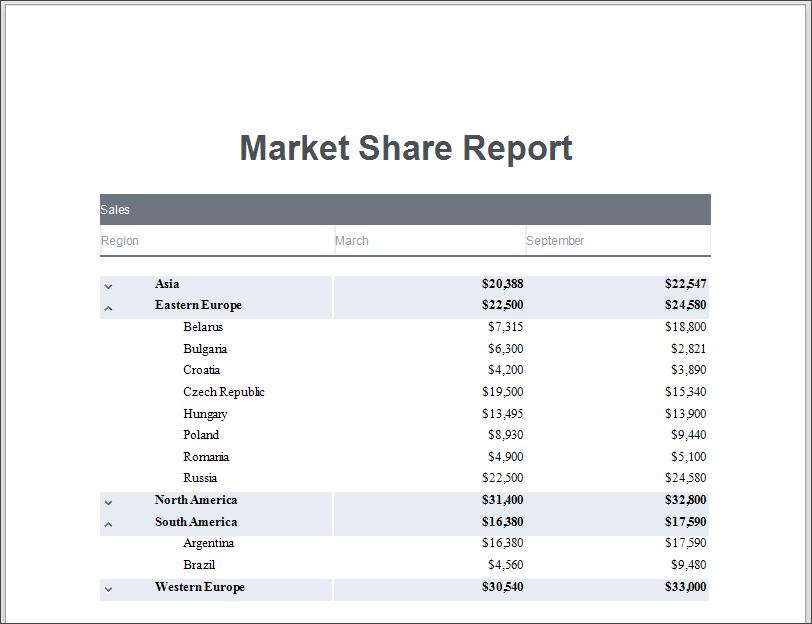Screen dimensions: 812x624
Task: Click the downward chevron beside Asia
Action: tap(108, 285)
